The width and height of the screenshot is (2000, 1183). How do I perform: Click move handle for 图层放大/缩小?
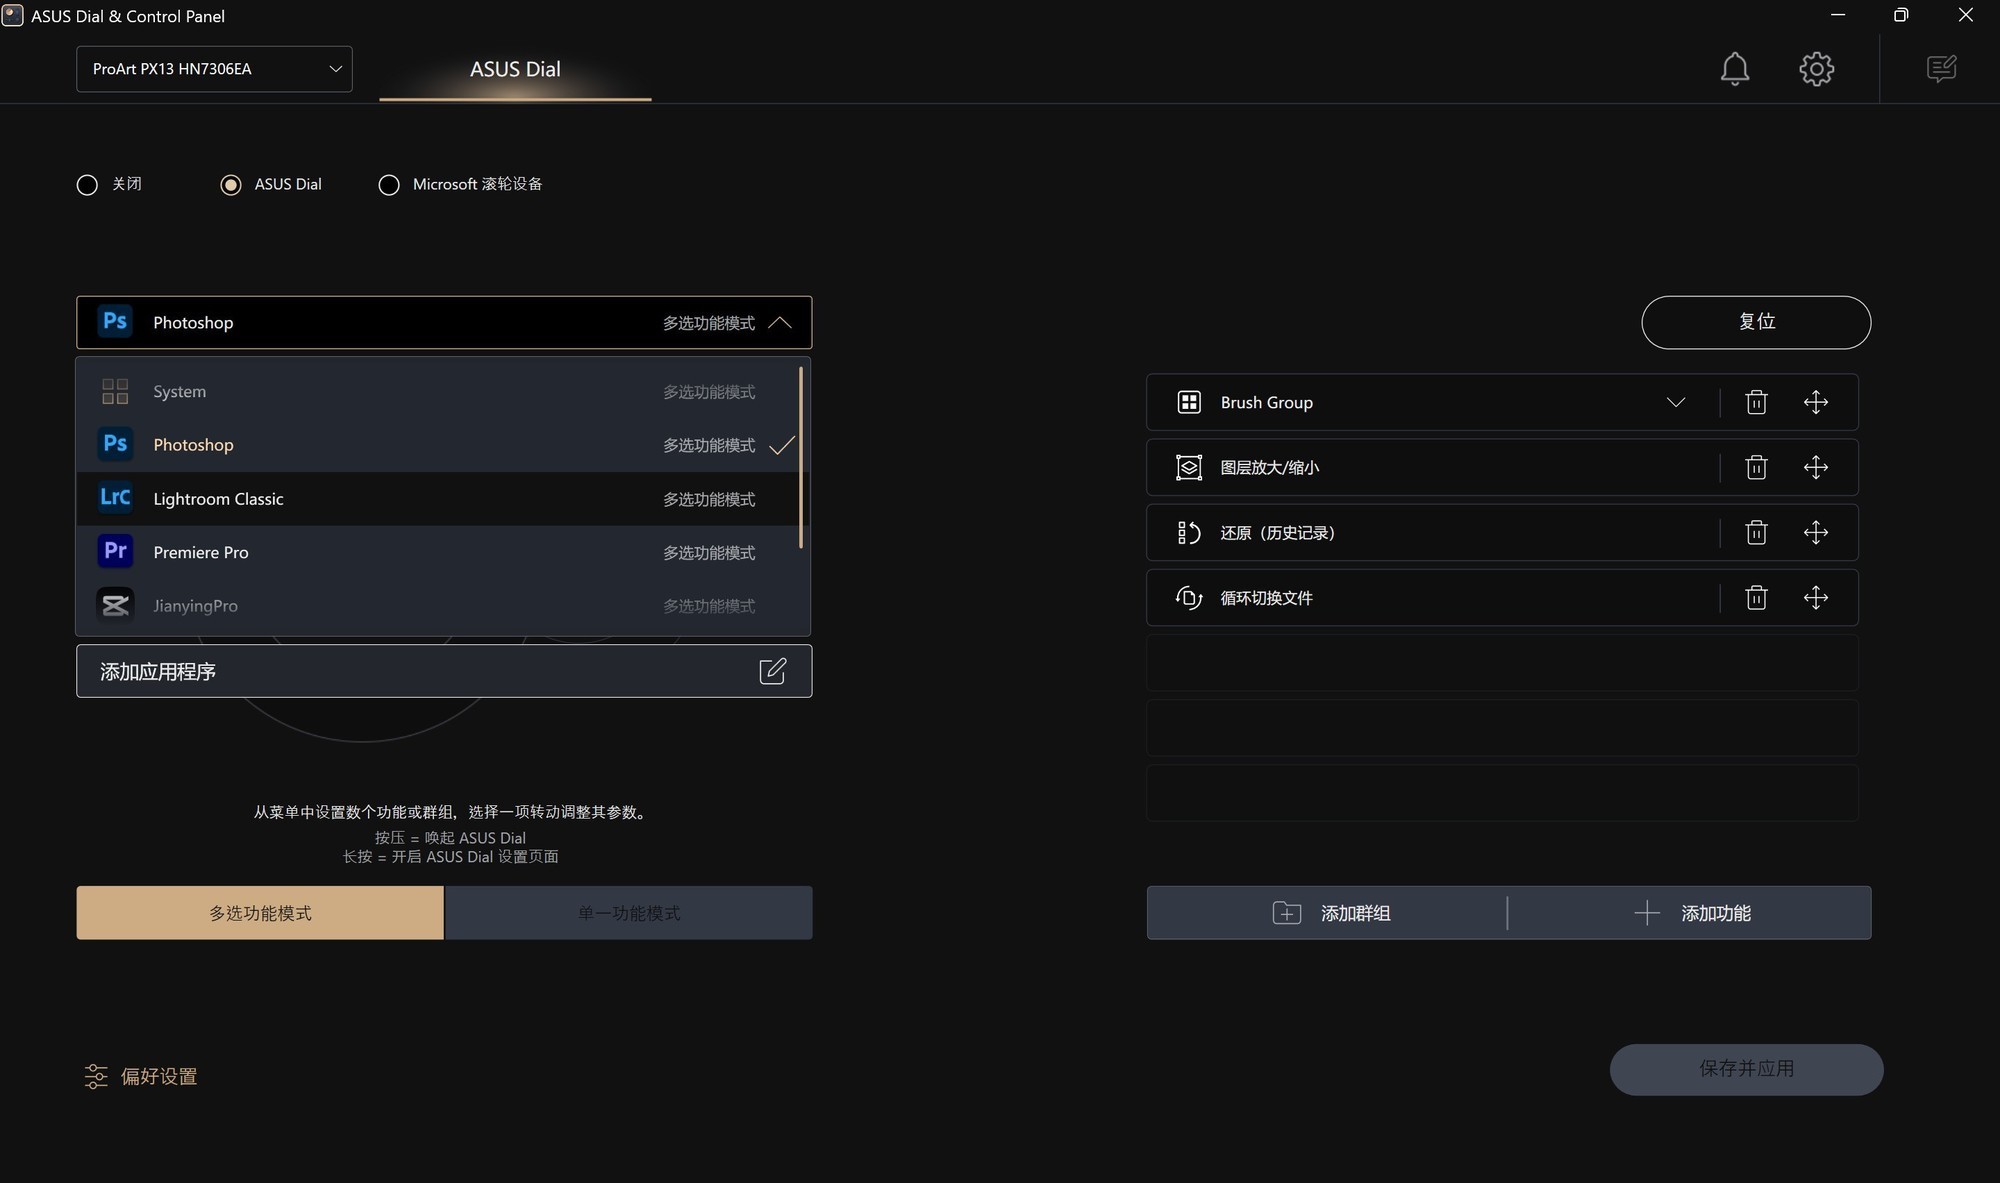(x=1816, y=467)
